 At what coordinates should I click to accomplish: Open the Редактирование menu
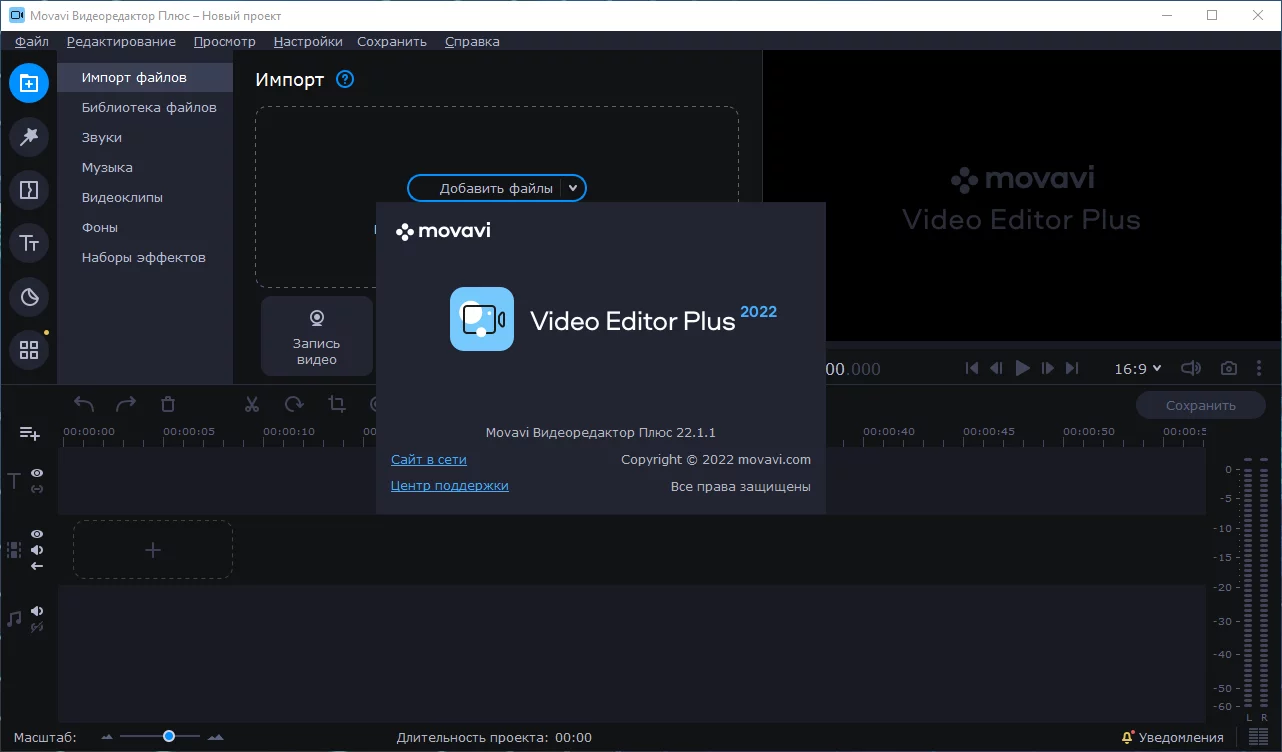coord(121,41)
